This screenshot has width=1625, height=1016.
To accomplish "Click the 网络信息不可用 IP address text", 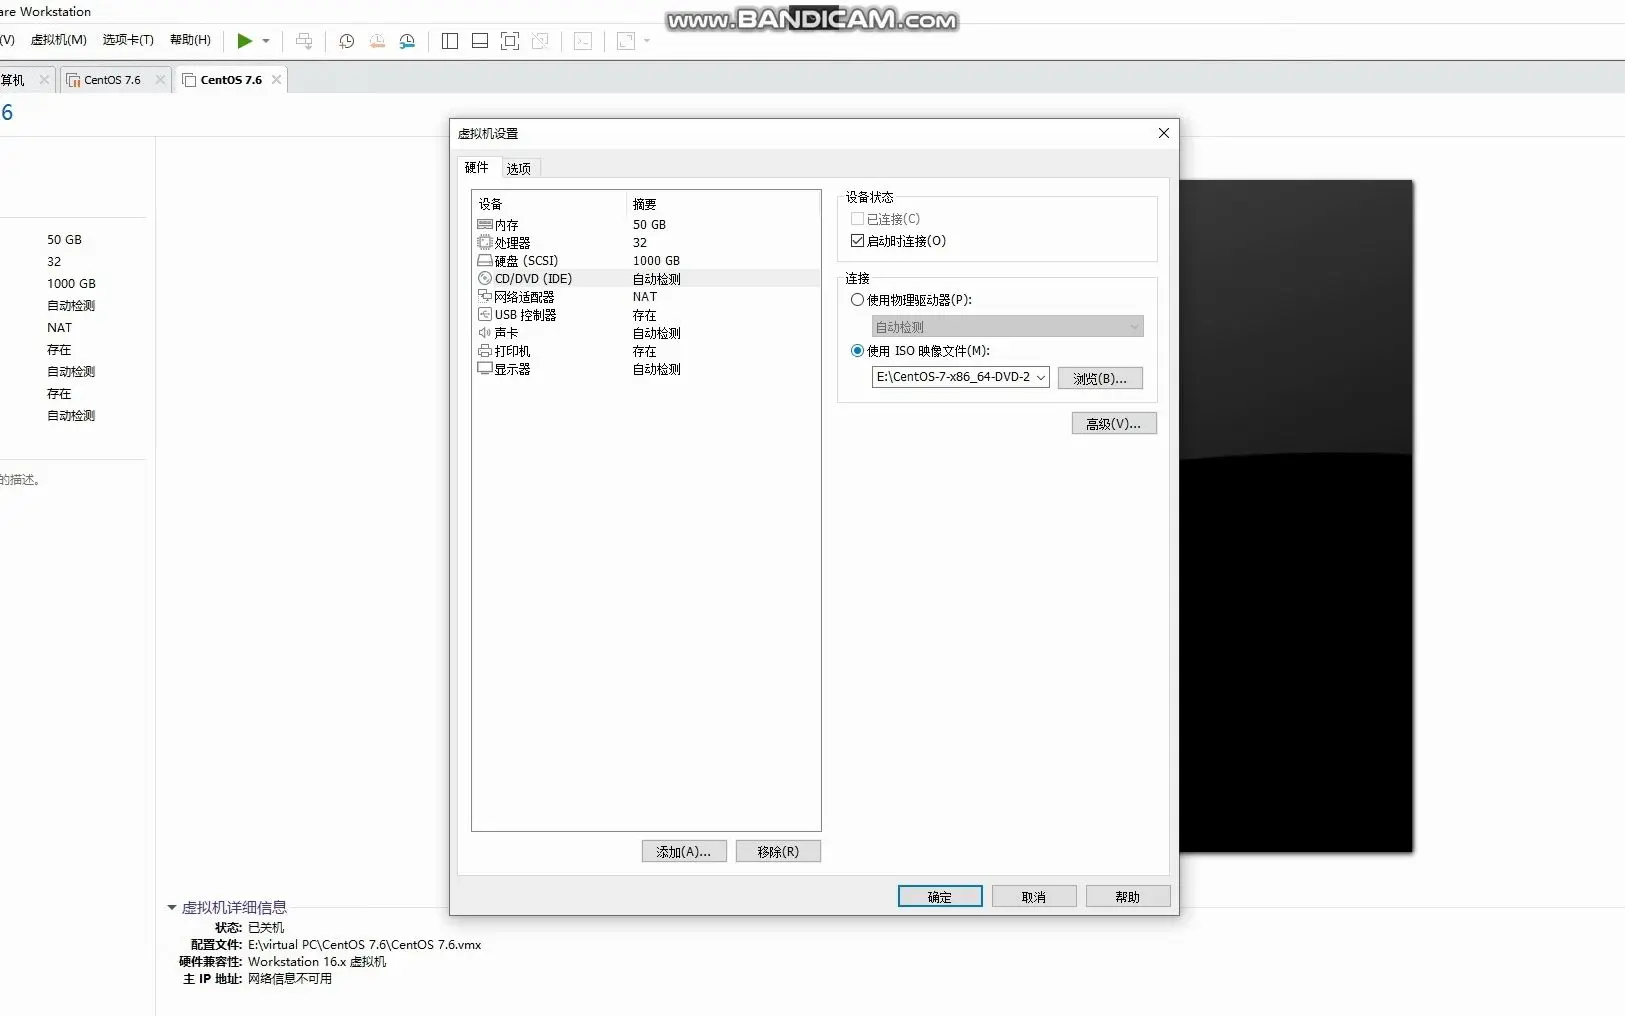I will point(290,979).
